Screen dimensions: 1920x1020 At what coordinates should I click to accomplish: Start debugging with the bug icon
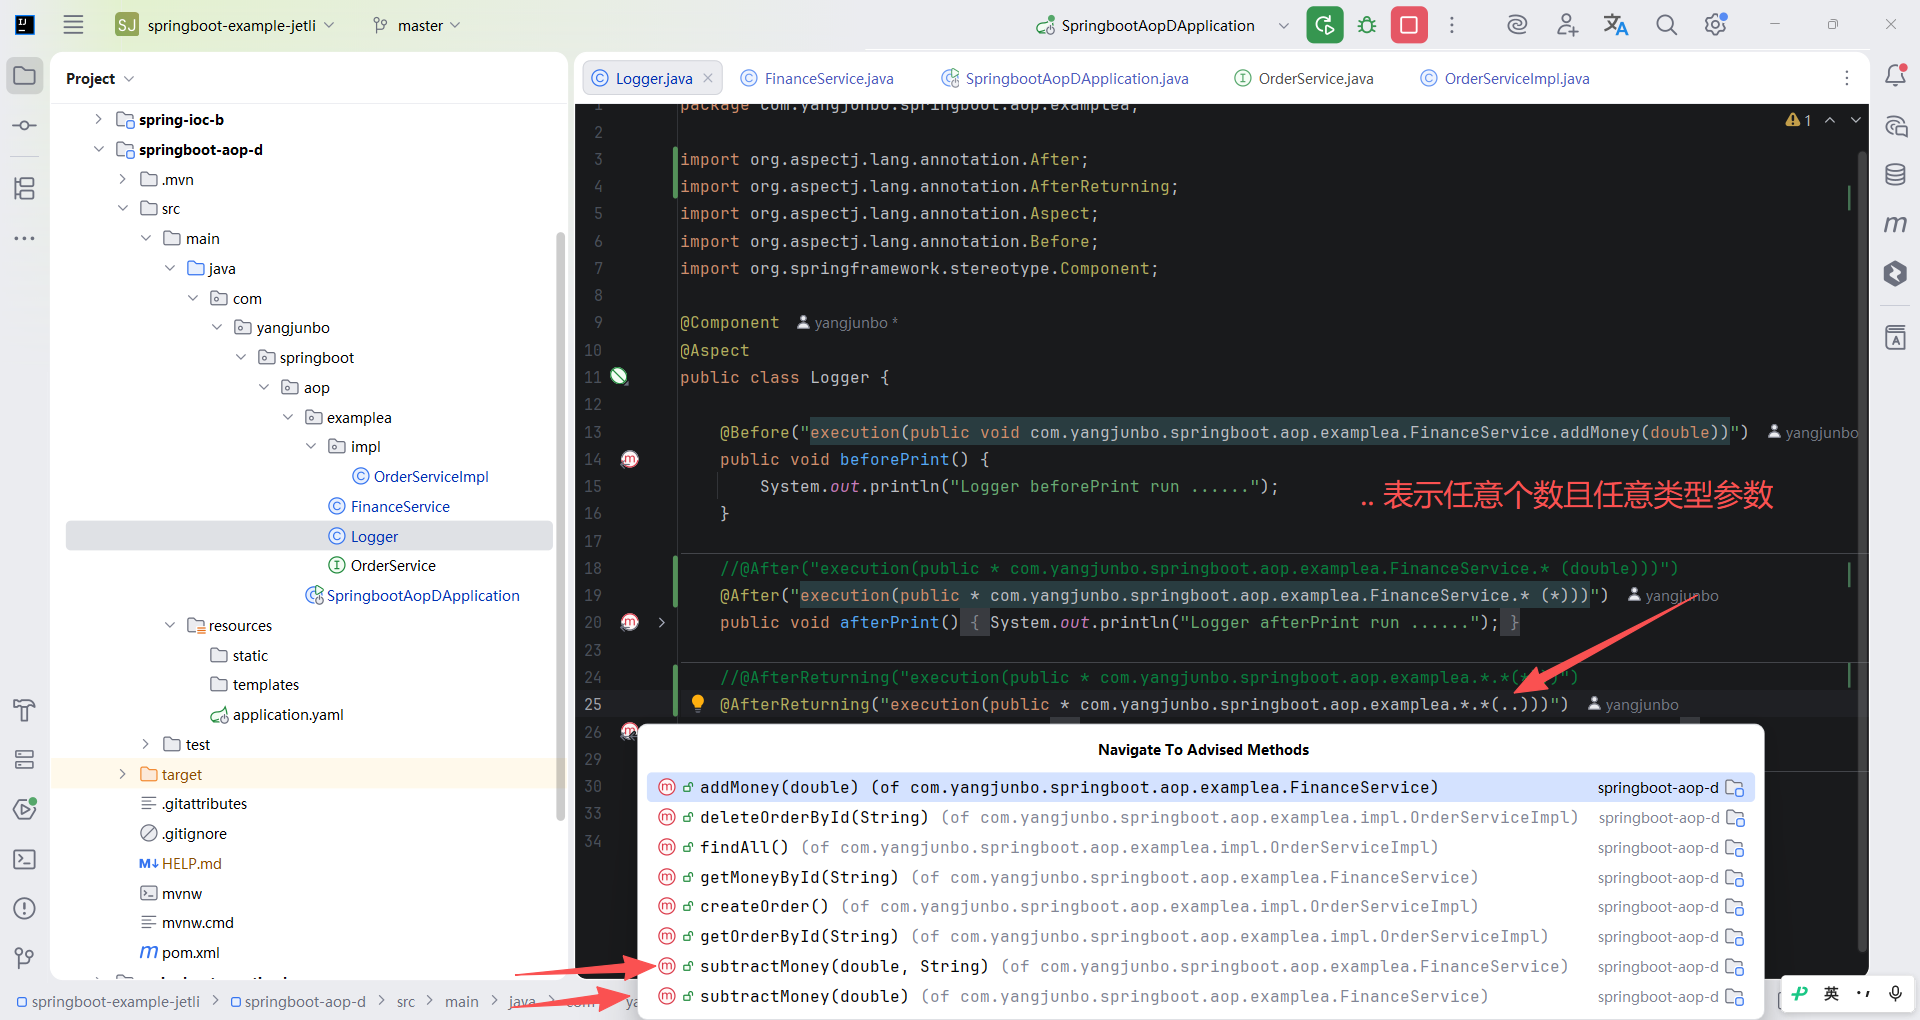click(1367, 25)
